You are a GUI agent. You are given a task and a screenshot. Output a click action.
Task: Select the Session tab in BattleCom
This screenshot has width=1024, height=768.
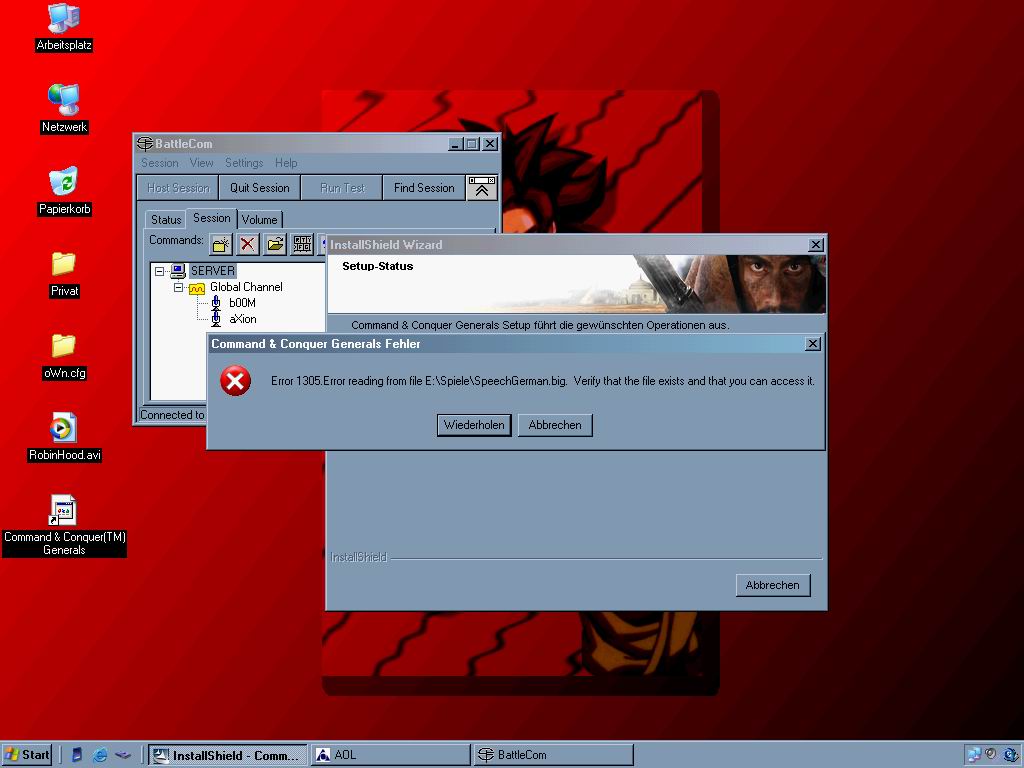[x=212, y=218]
